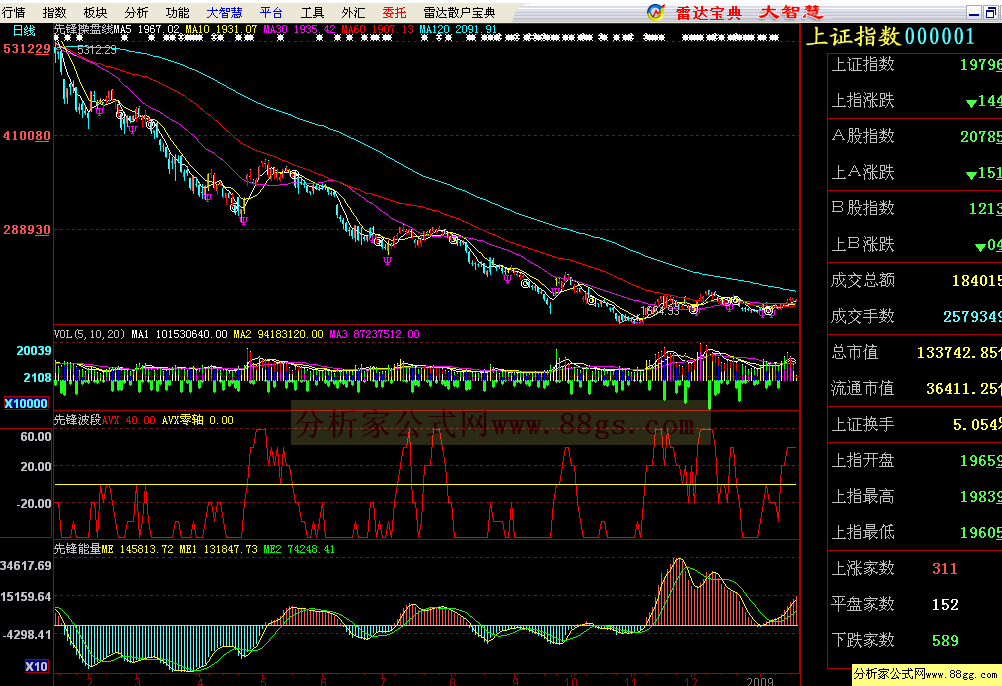The height and width of the screenshot is (686, 1002).
Task: Click the 大智慧 logo icon in title bar
Action: [656, 11]
